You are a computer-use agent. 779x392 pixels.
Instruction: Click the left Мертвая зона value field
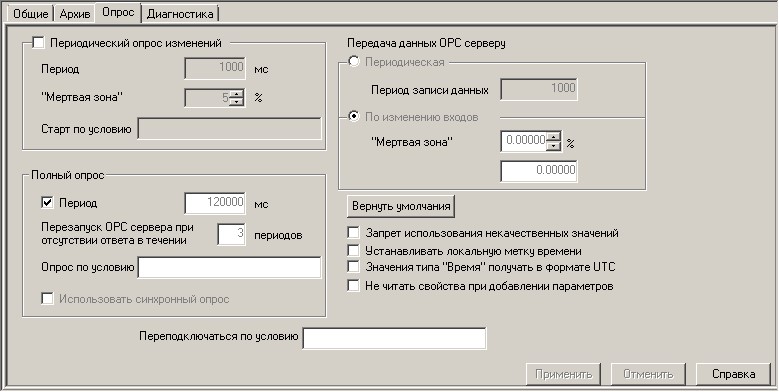(x=208, y=98)
